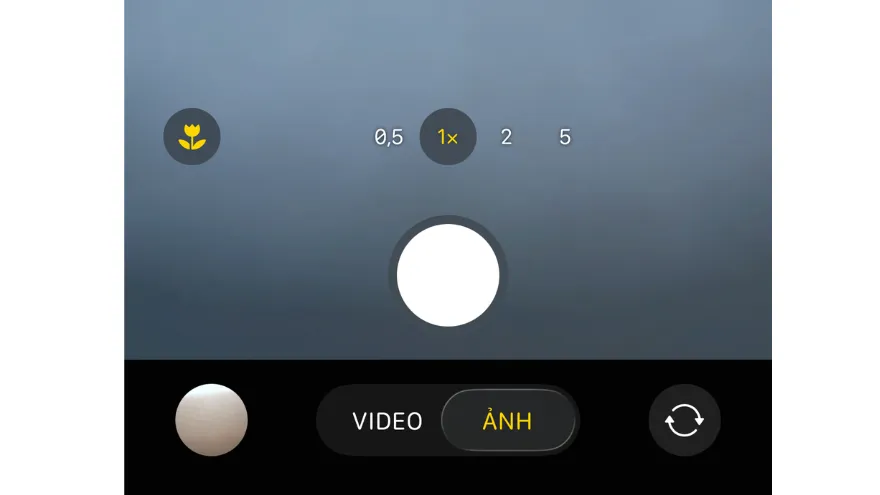880x495 pixels.
Task: Tap the VIDEO label in mode switcher
Action: 387,421
